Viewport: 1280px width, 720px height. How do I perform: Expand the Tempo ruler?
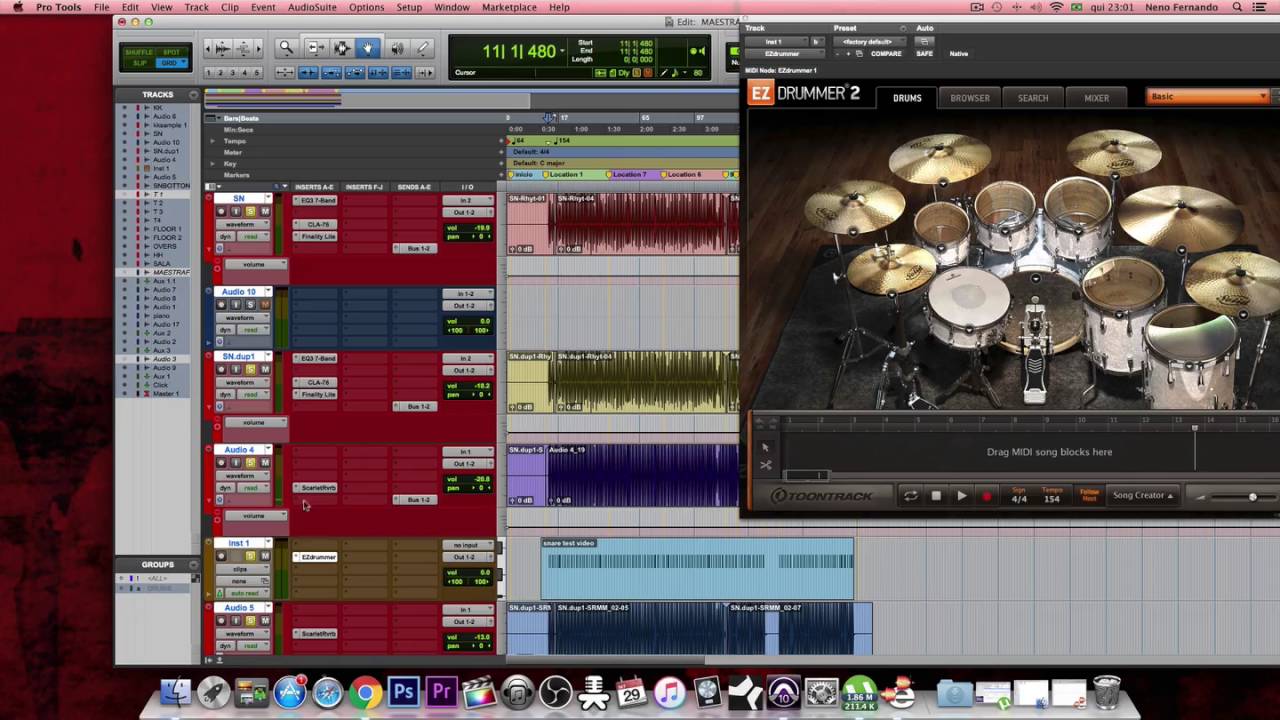tap(212, 141)
